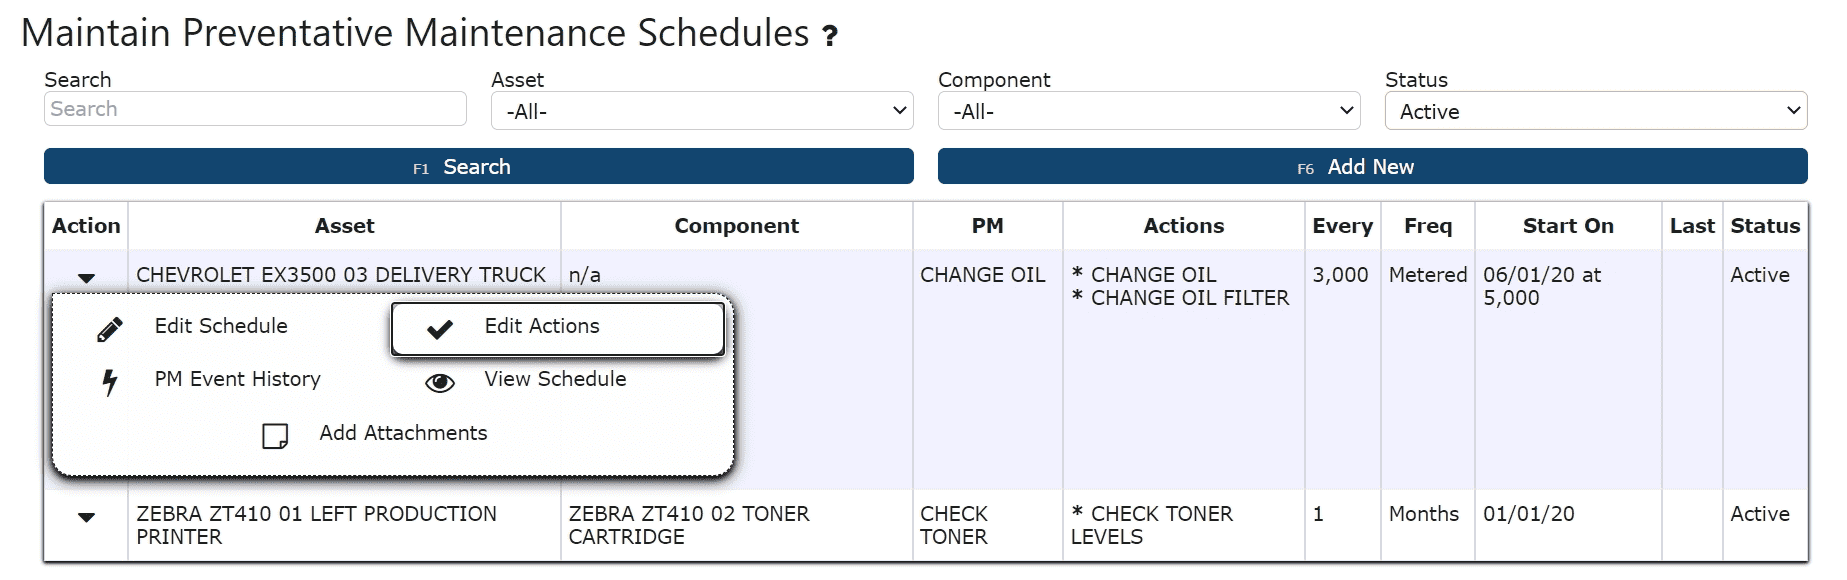The height and width of the screenshot is (580, 1847).
Task: Collapse the action arrow for Chevrolet delivery truck
Action: (x=87, y=278)
